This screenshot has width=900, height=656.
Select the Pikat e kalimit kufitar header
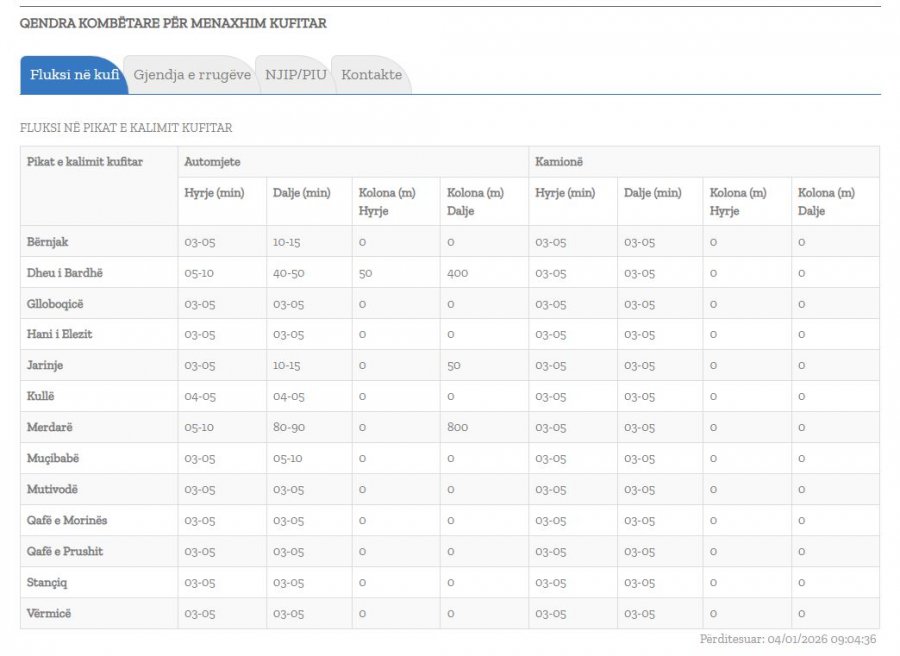(x=85, y=161)
